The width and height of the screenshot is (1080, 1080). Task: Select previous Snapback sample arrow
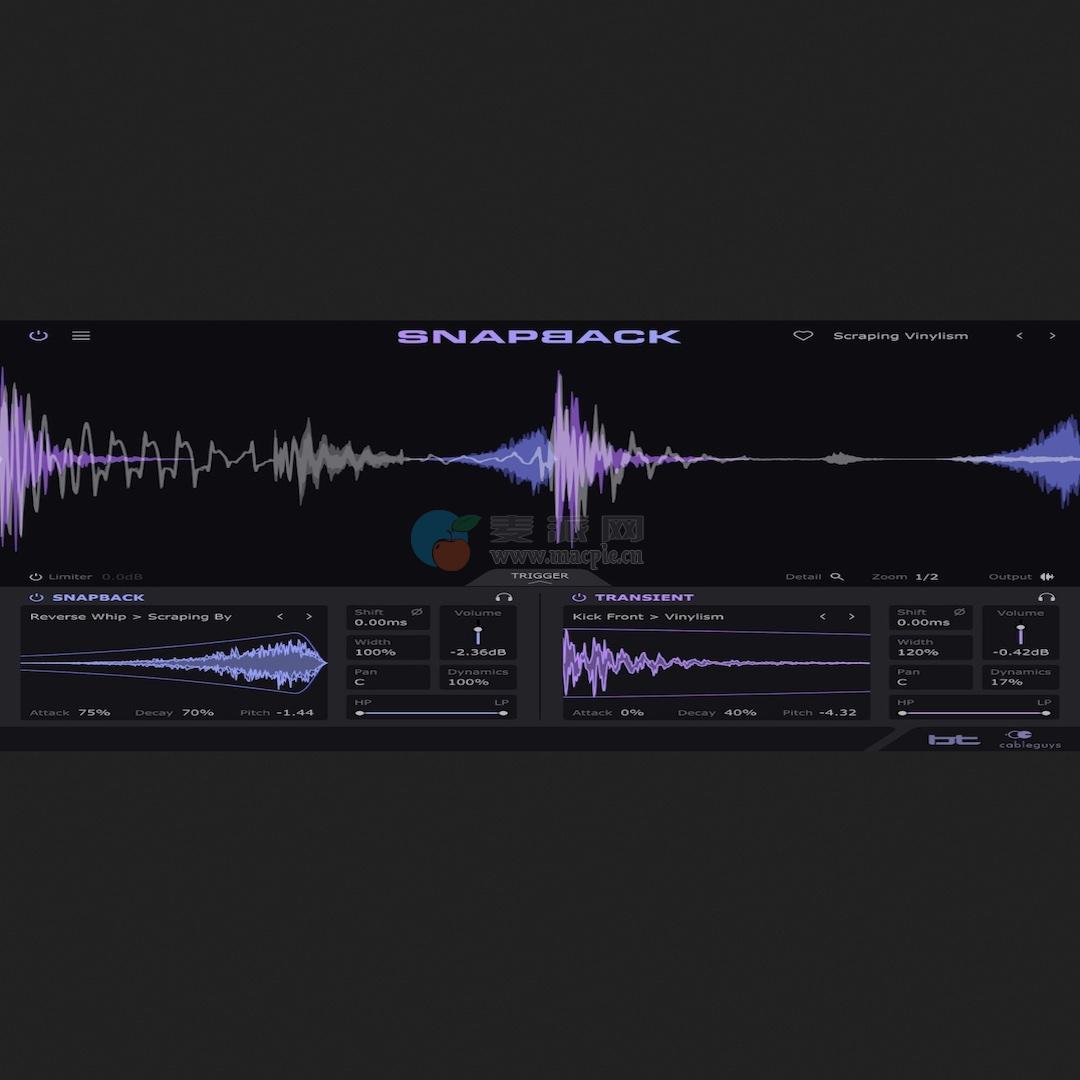click(280, 617)
